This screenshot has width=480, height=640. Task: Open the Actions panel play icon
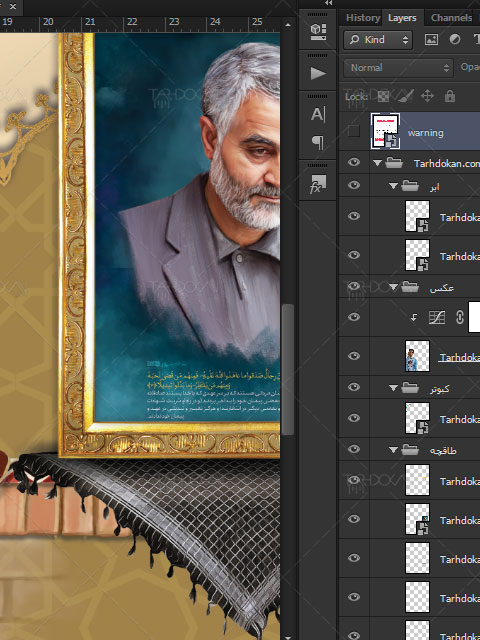pos(318,73)
